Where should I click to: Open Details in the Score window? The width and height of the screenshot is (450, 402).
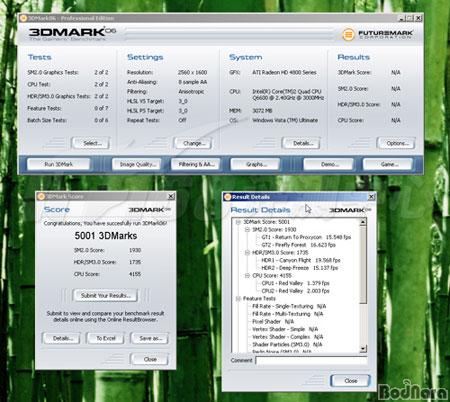point(62,338)
